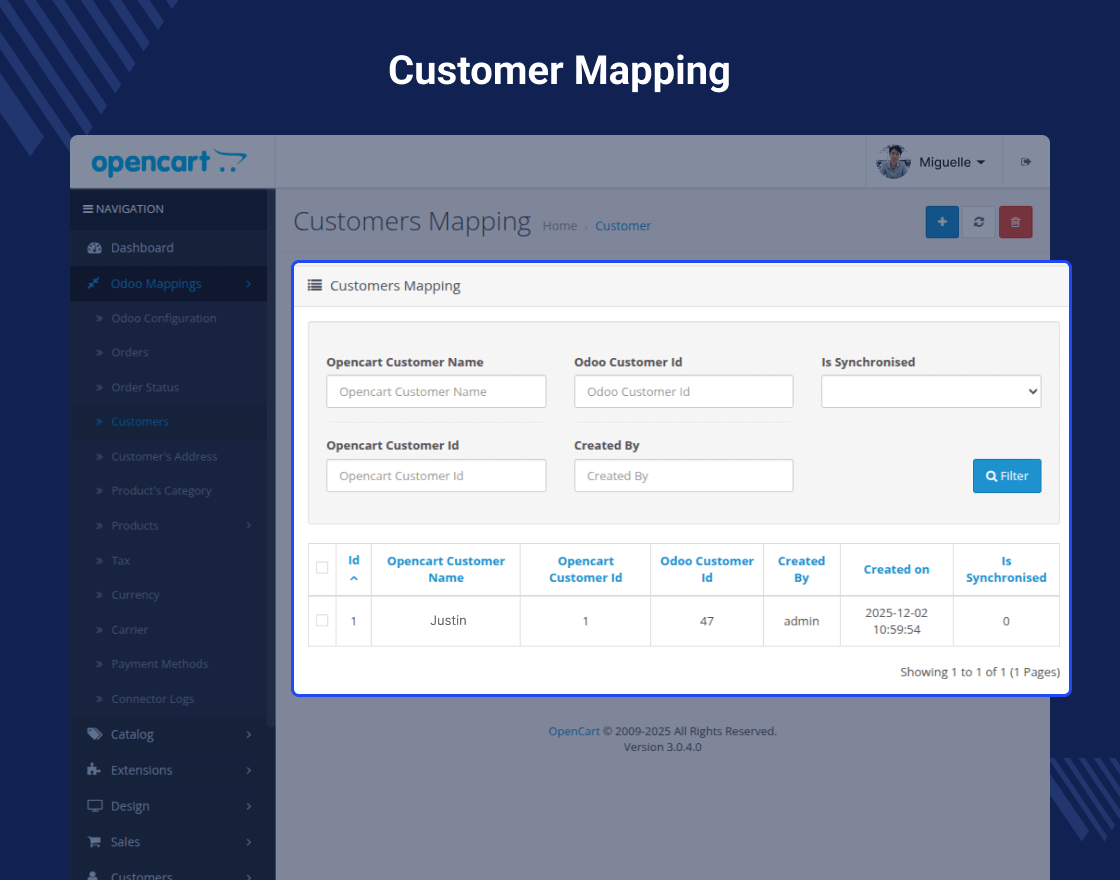
Task: Open the Currency menu item
Action: click(135, 595)
